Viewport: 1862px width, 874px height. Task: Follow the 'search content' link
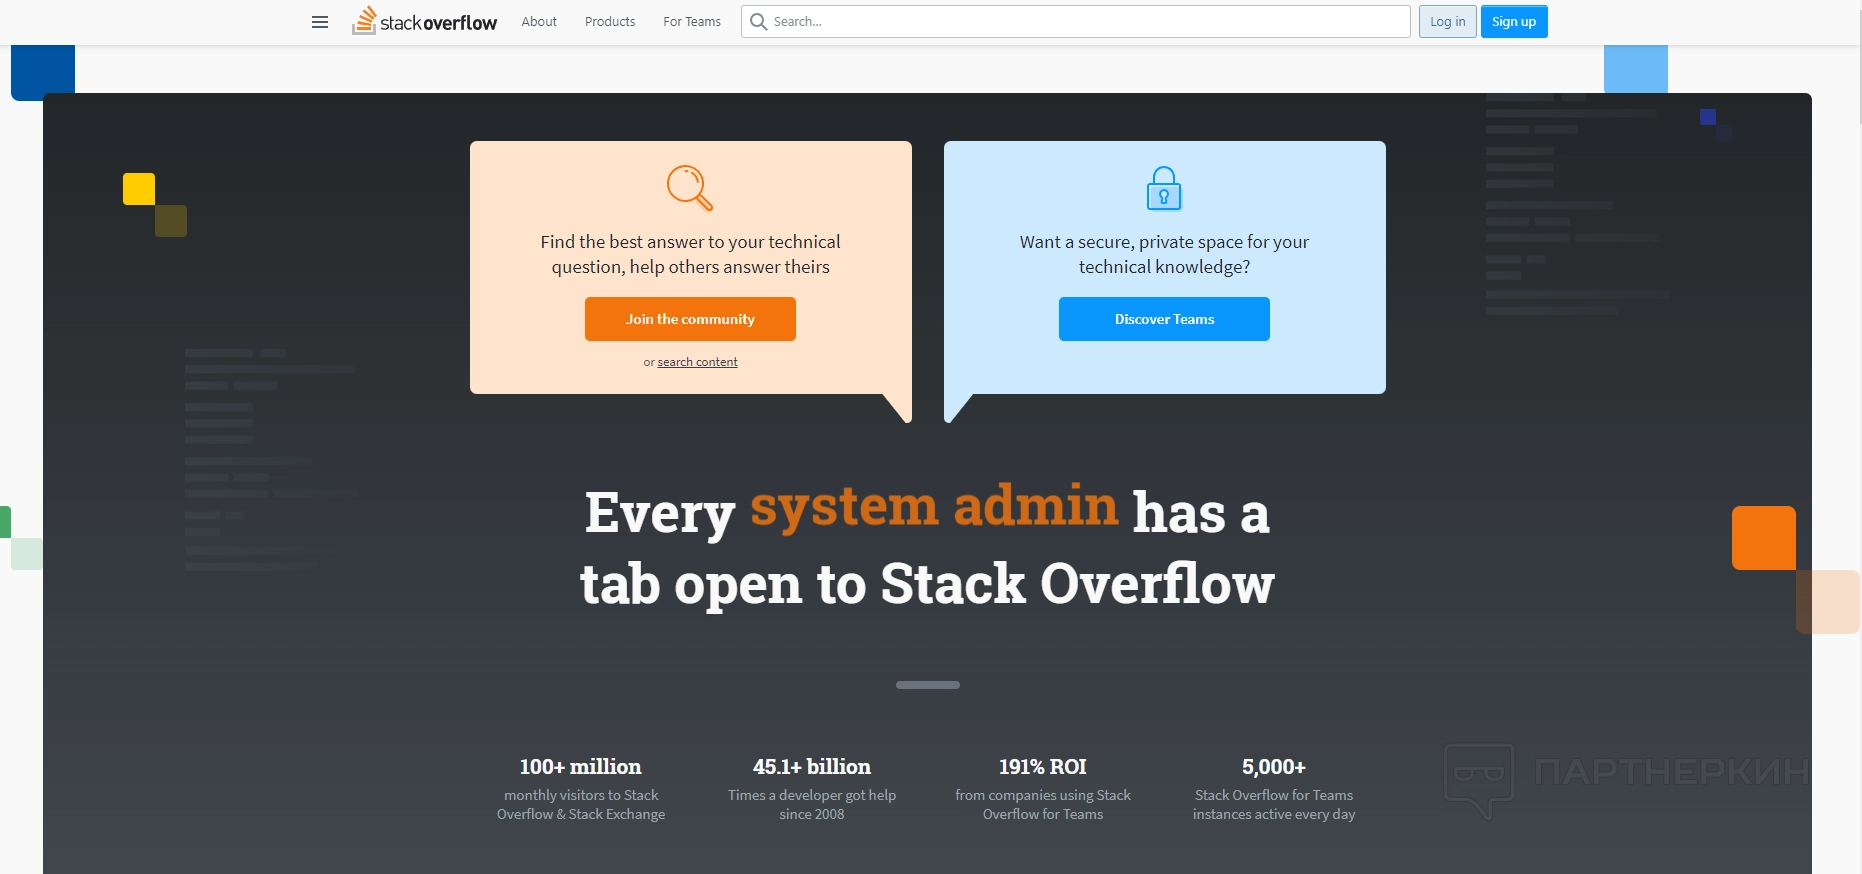point(697,362)
